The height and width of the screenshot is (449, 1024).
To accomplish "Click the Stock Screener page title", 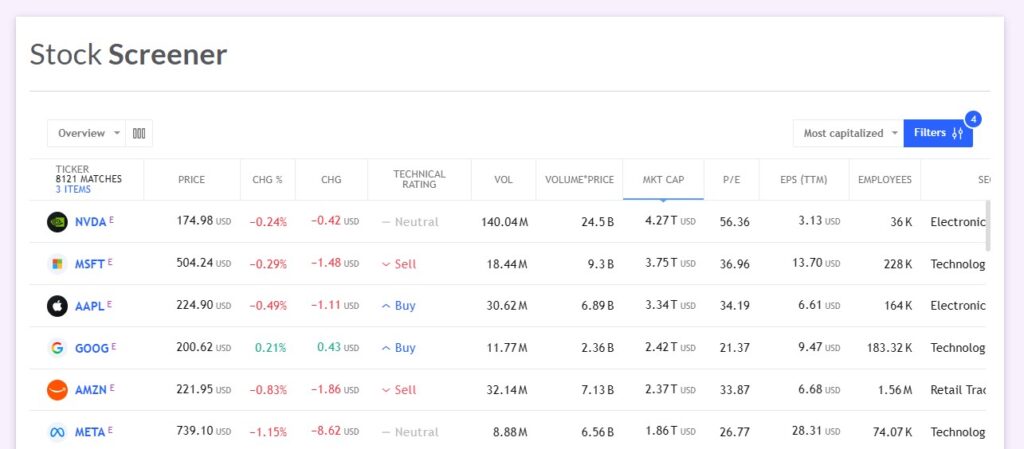I will (128, 54).
